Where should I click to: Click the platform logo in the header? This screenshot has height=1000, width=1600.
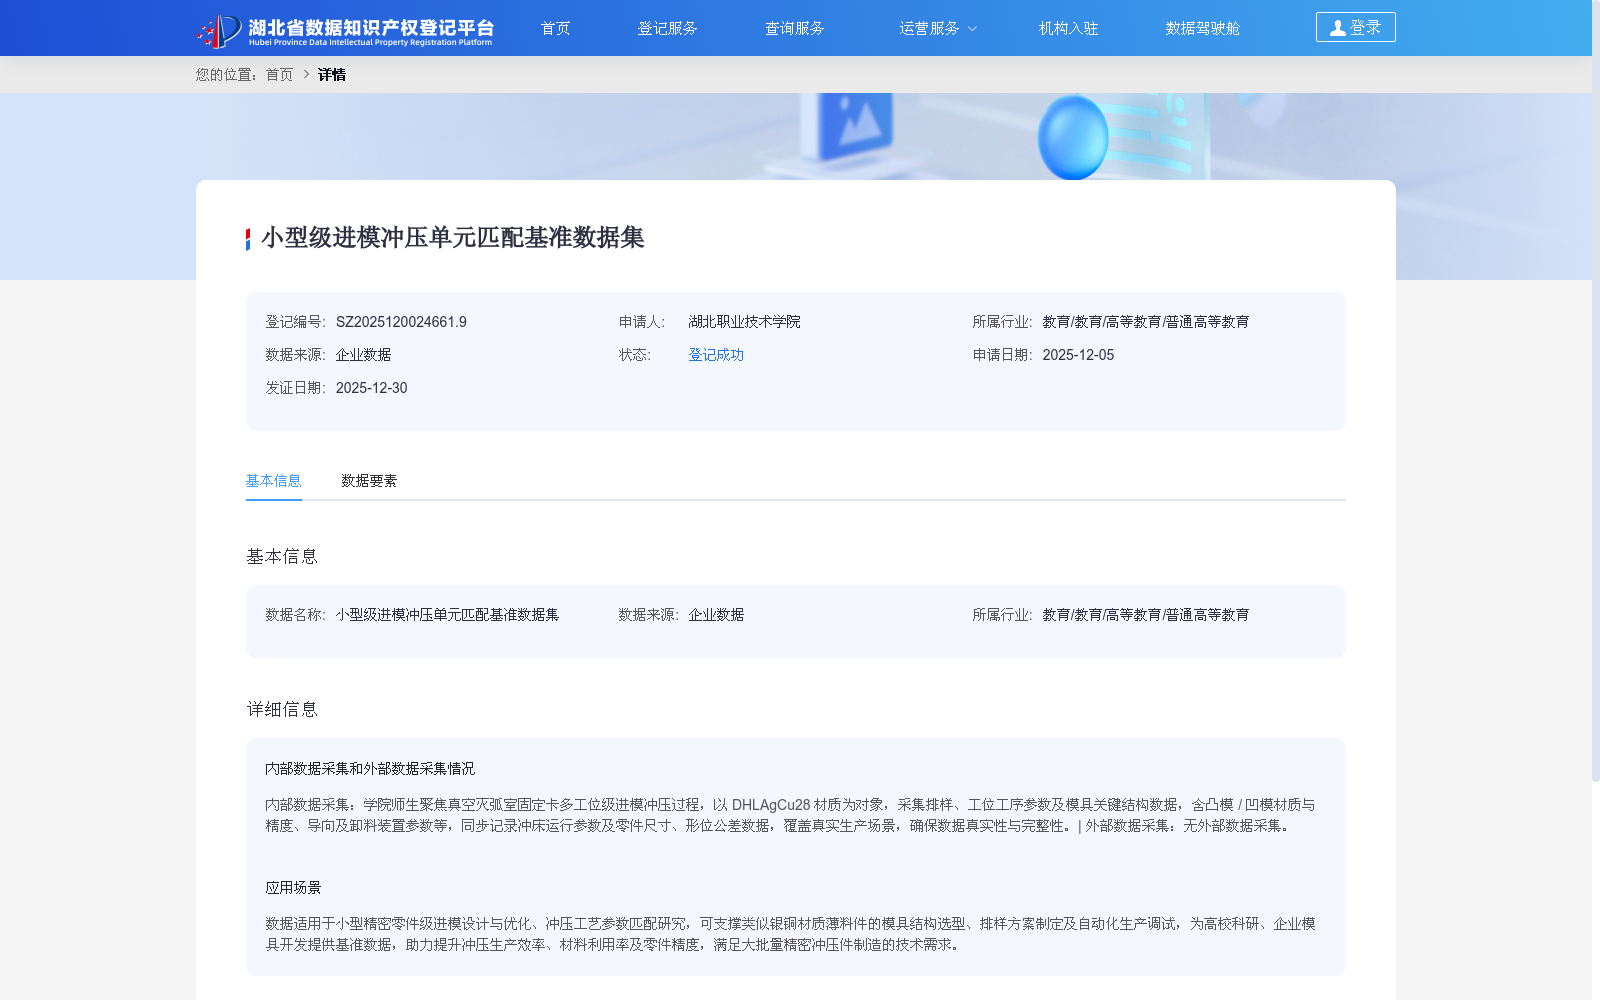tap(345, 30)
